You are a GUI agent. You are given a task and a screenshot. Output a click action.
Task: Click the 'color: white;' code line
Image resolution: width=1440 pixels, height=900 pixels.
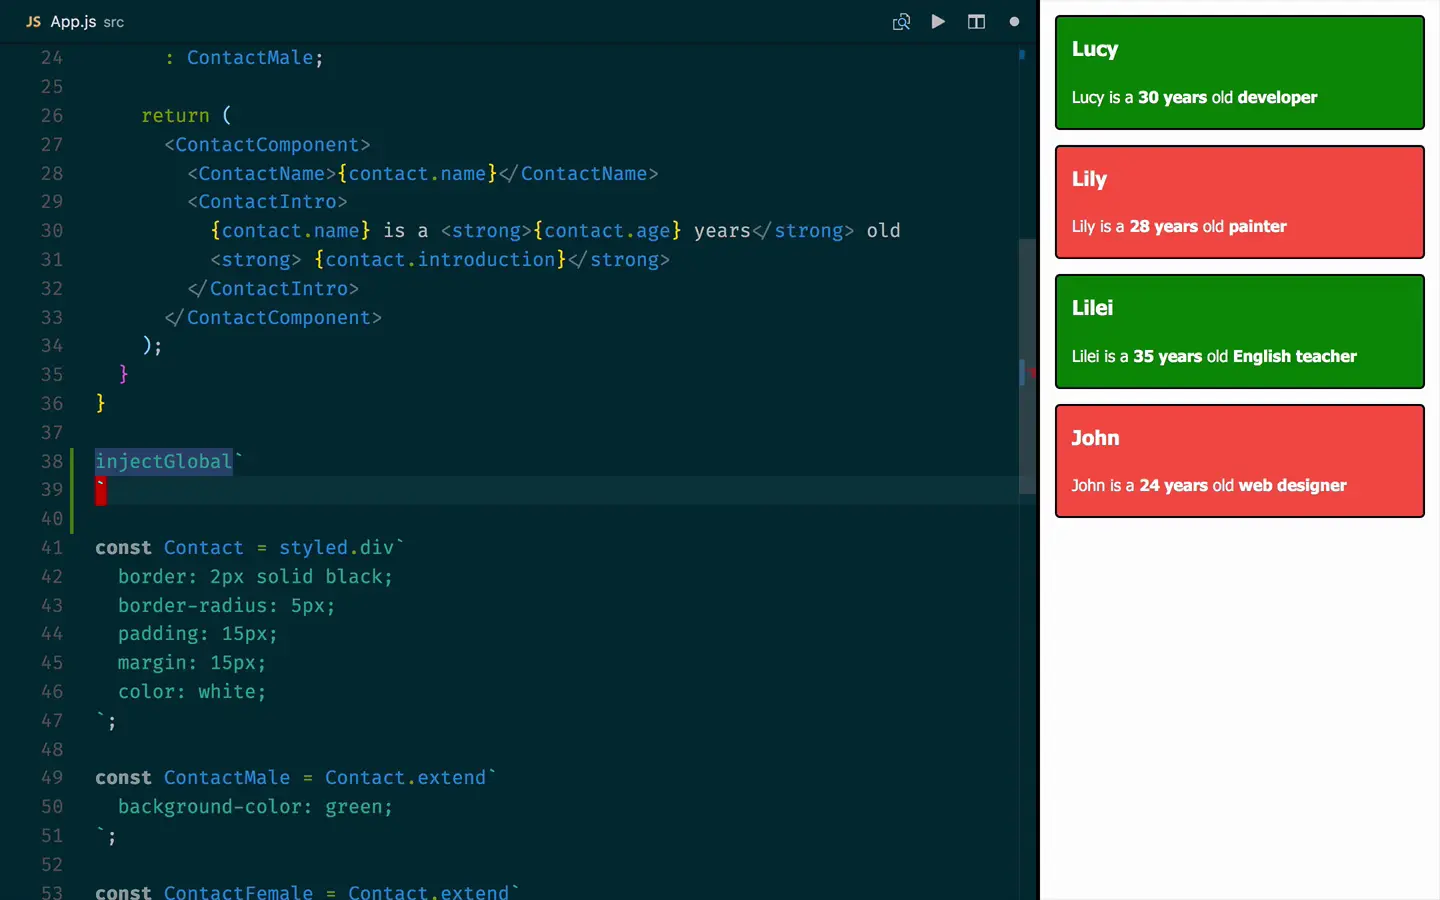pos(192,692)
